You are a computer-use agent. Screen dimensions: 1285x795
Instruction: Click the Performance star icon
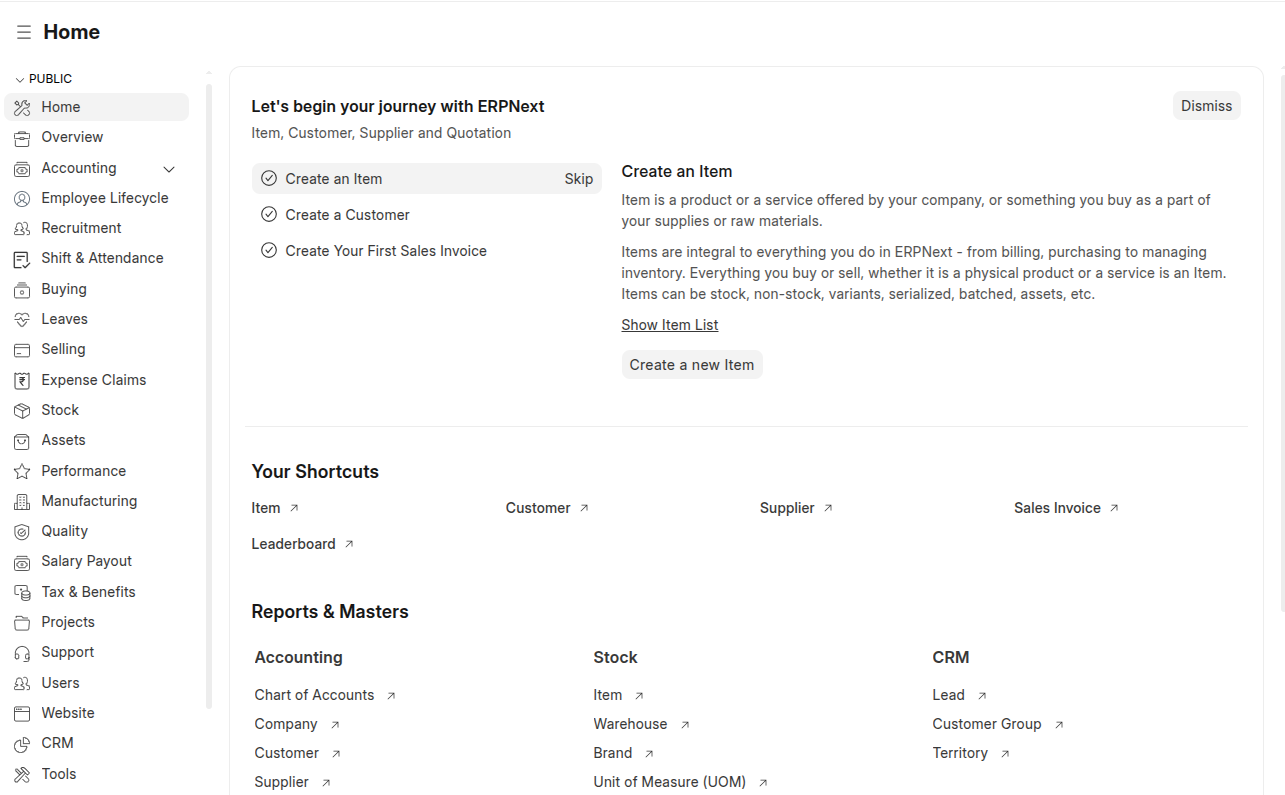click(x=22, y=471)
